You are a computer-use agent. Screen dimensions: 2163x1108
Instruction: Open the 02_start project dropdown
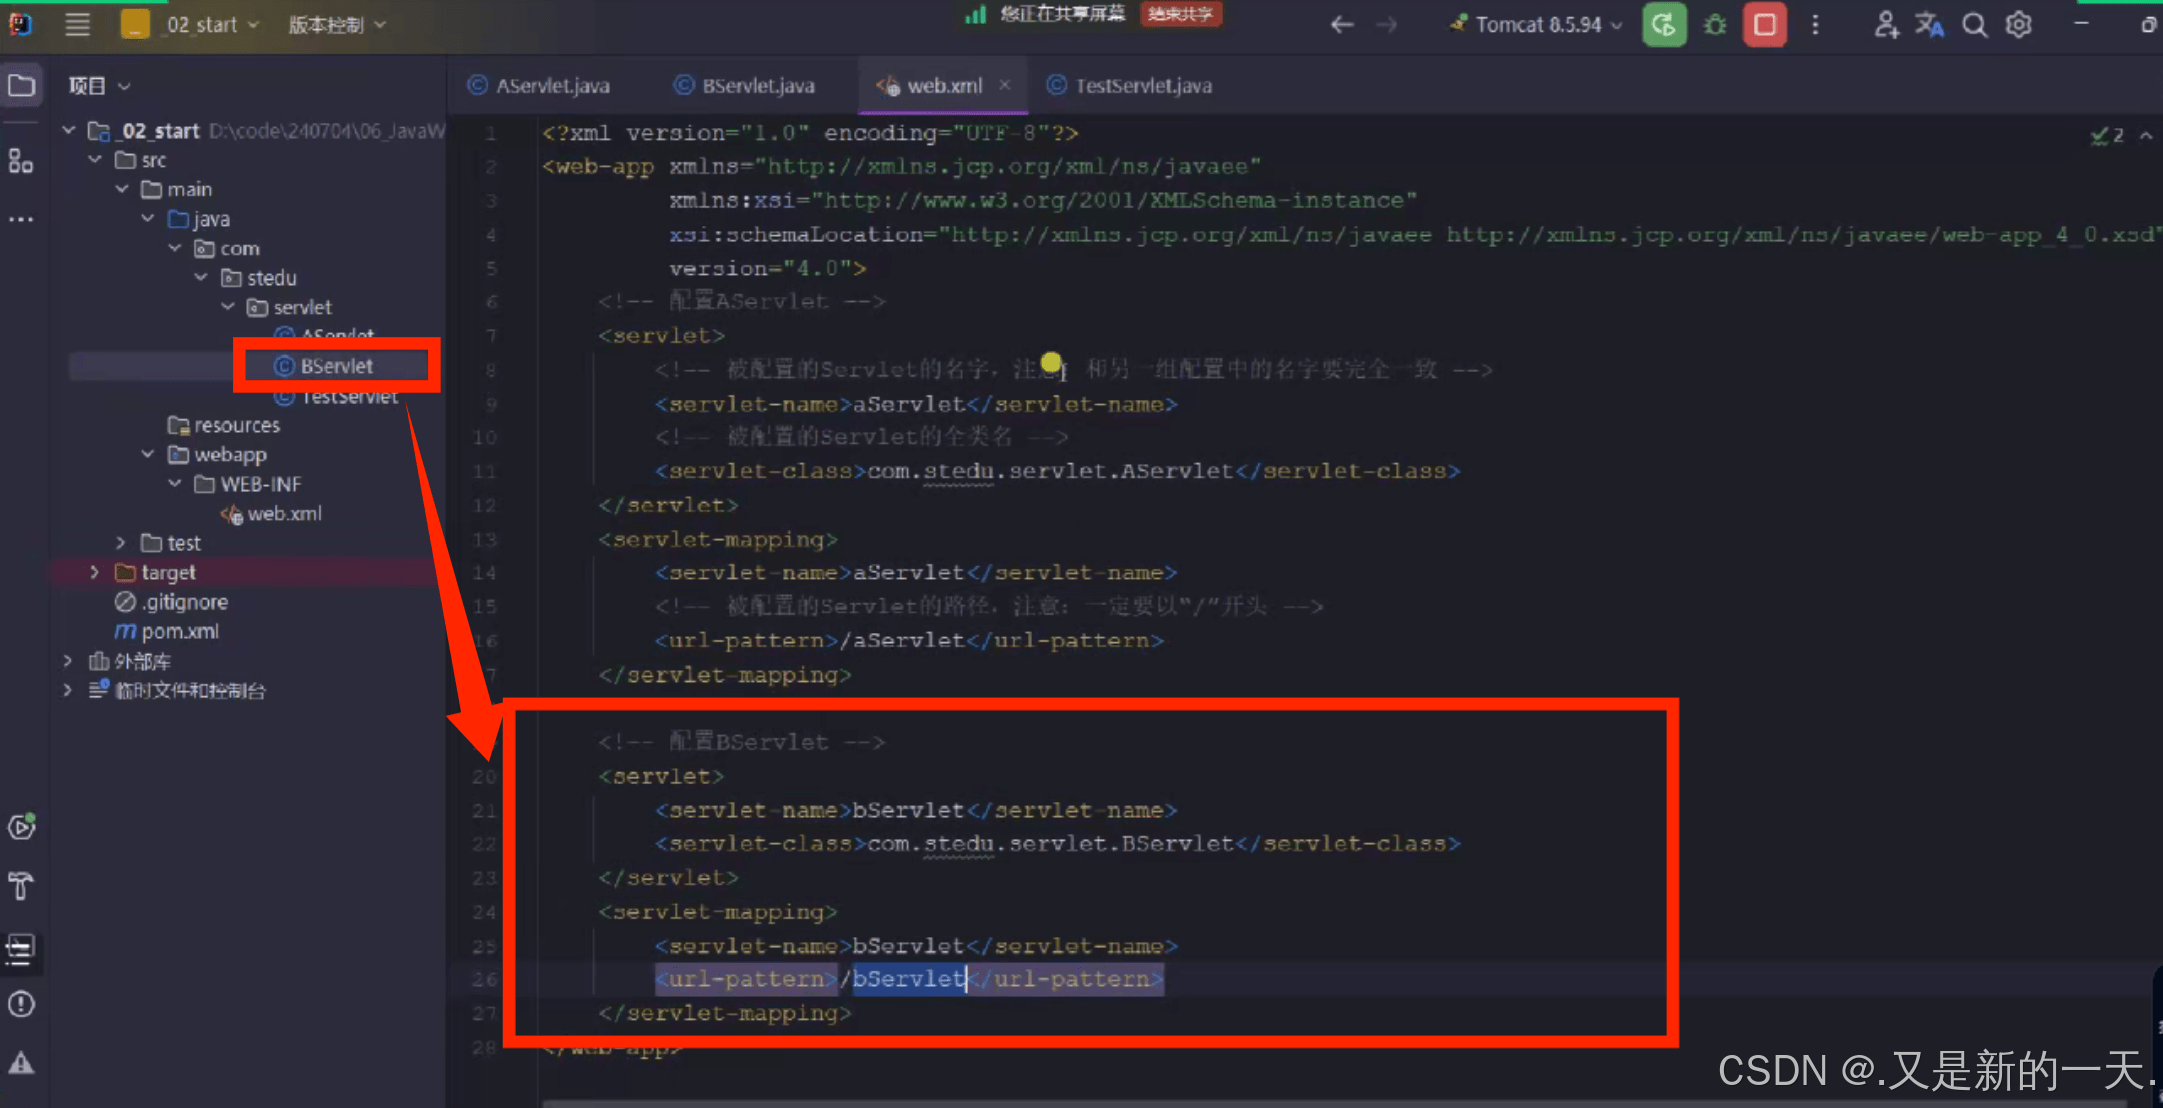[x=200, y=25]
